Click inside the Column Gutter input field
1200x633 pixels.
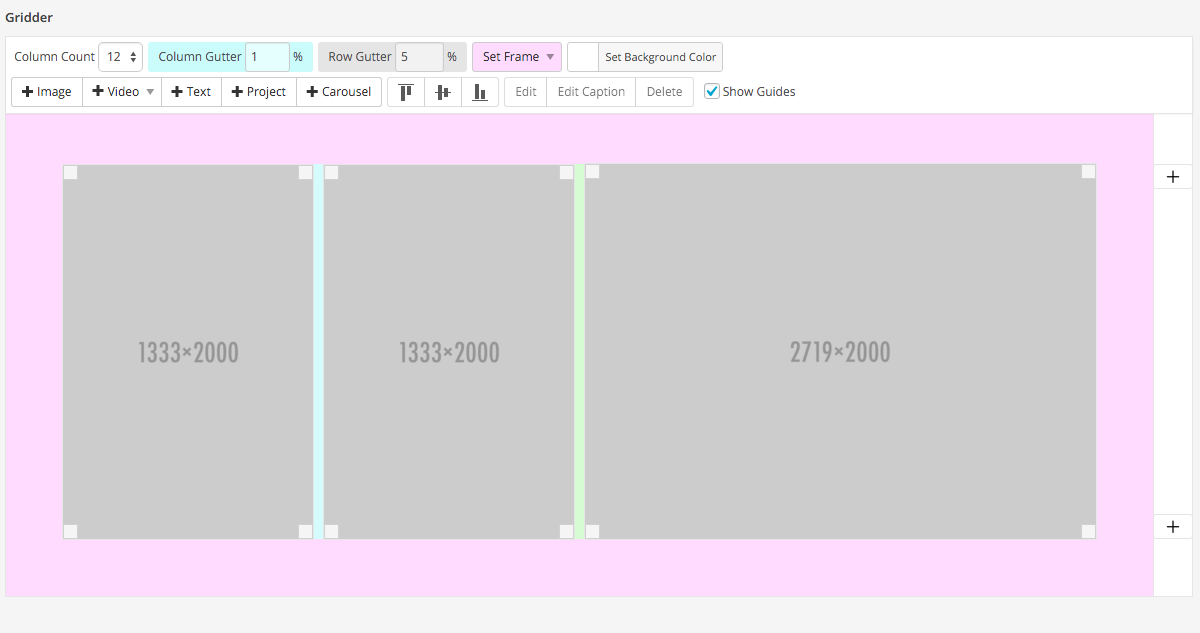[266, 57]
